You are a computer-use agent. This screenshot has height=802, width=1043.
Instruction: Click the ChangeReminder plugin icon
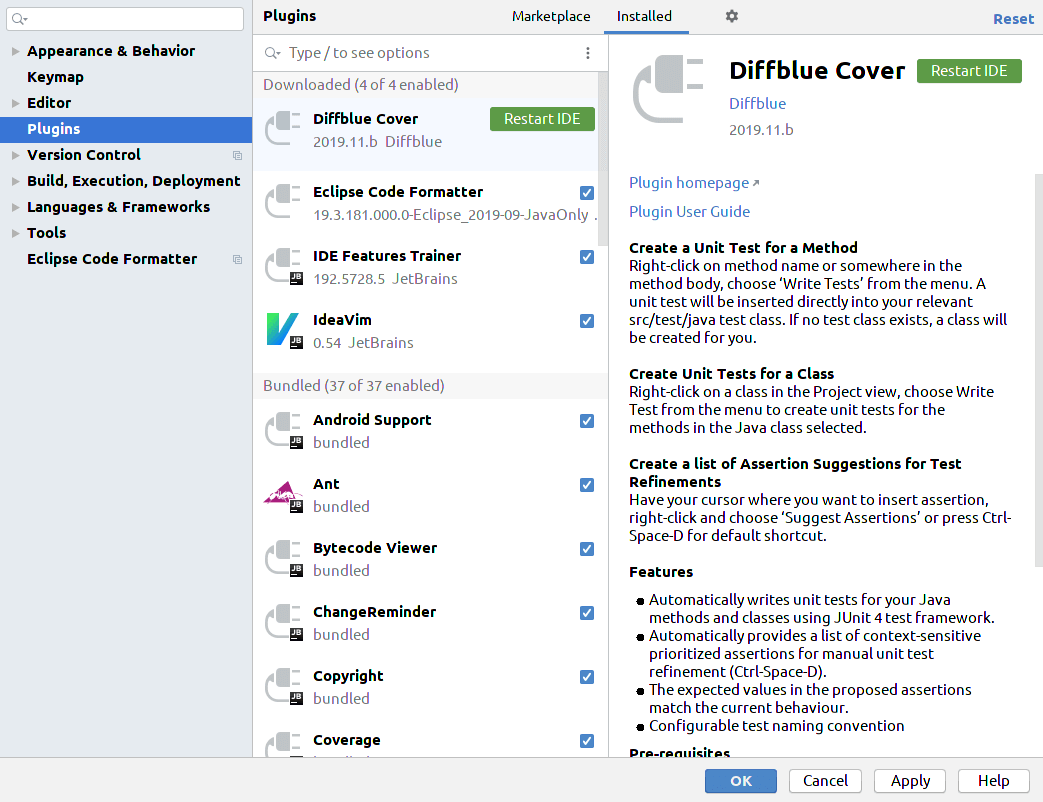tap(284, 622)
